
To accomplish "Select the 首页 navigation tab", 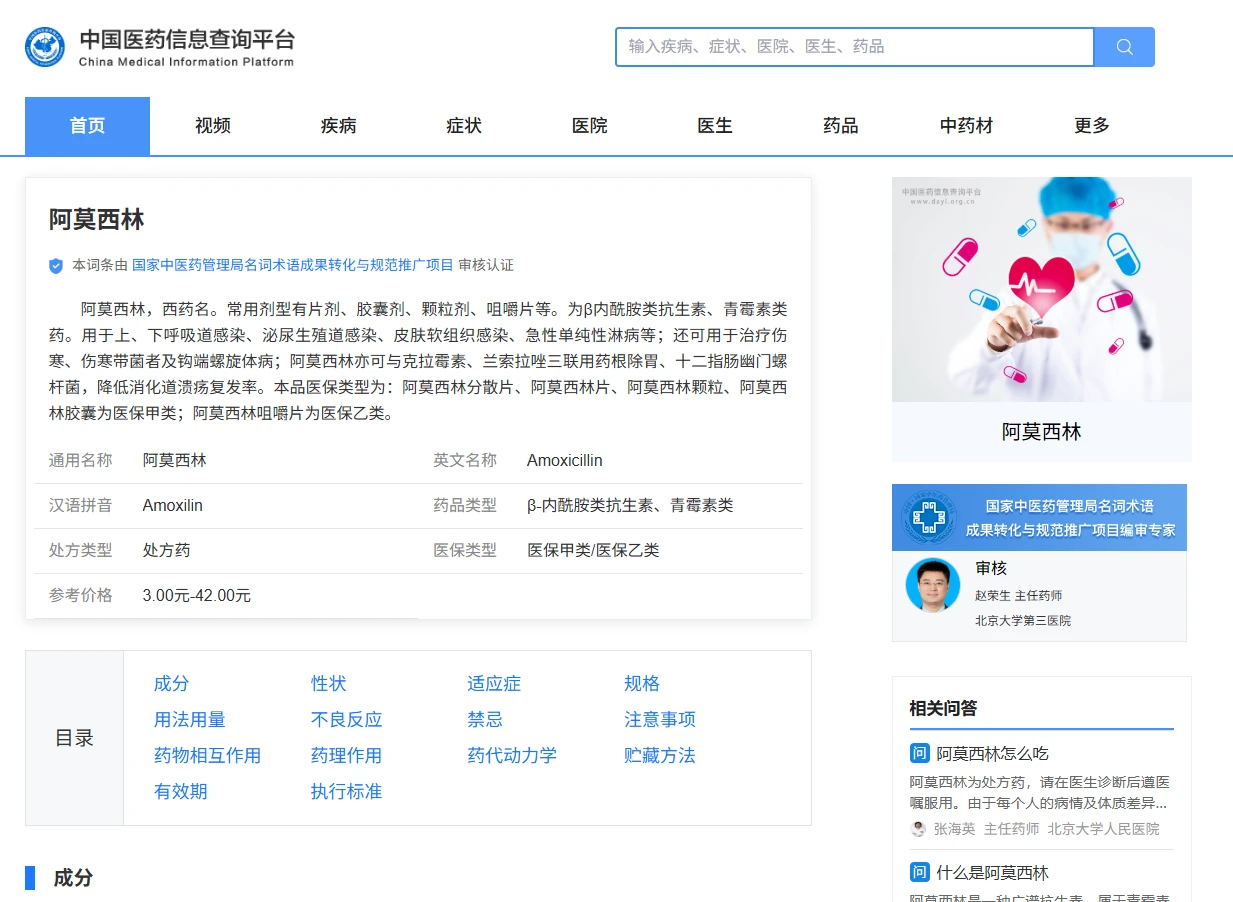I will coord(87,126).
